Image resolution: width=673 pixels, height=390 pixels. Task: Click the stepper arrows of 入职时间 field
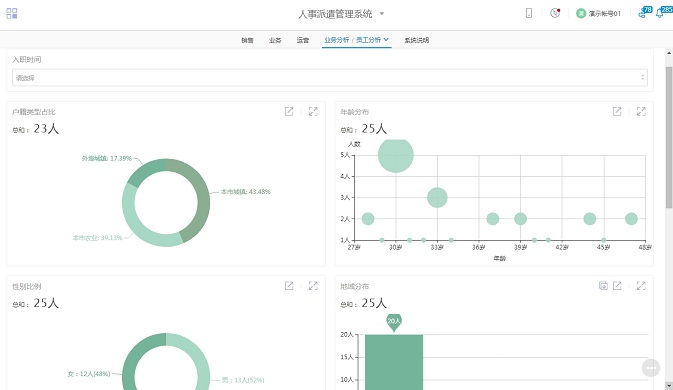[643, 78]
